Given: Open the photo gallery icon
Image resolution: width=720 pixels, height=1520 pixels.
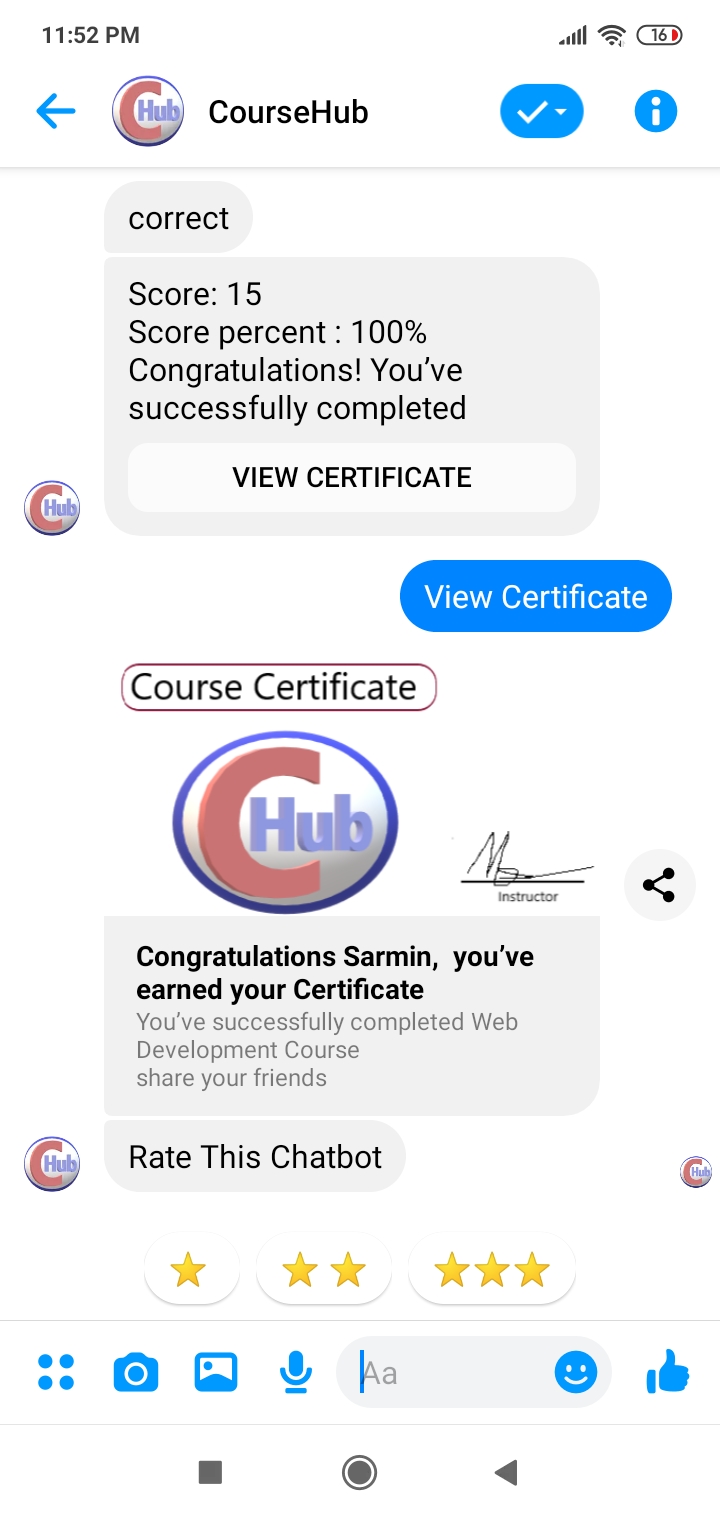Looking at the screenshot, I should [x=216, y=1372].
